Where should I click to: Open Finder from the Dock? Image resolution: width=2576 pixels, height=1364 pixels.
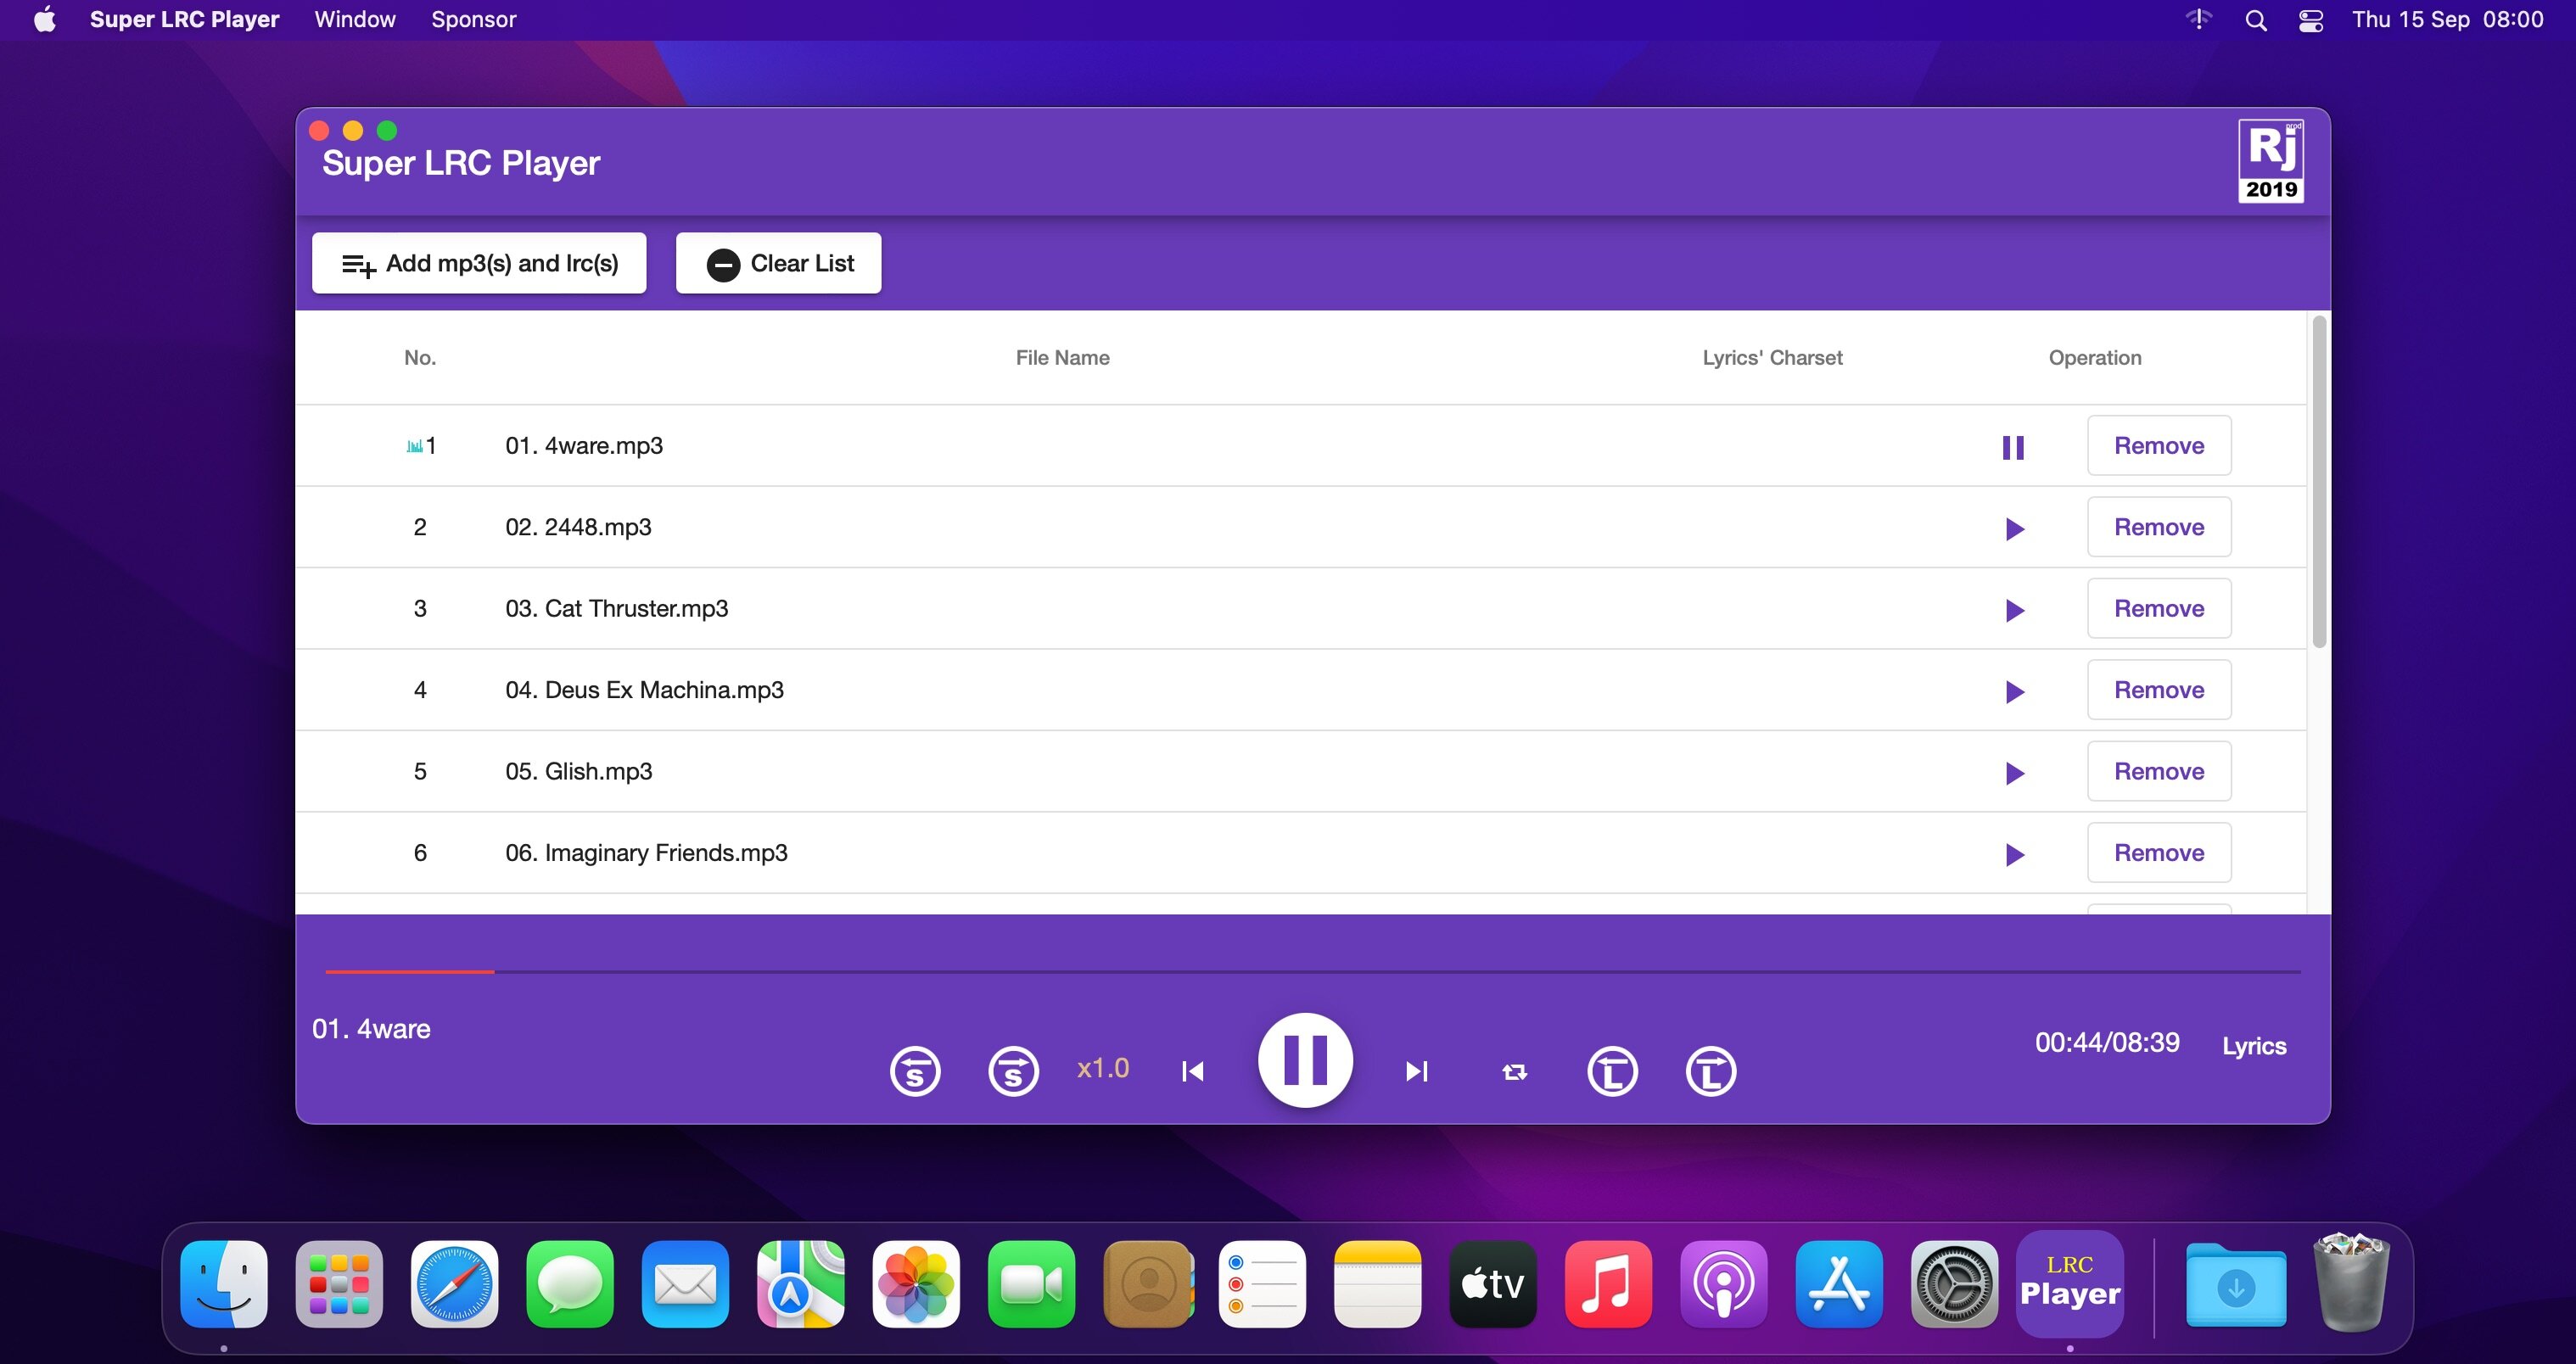point(224,1284)
